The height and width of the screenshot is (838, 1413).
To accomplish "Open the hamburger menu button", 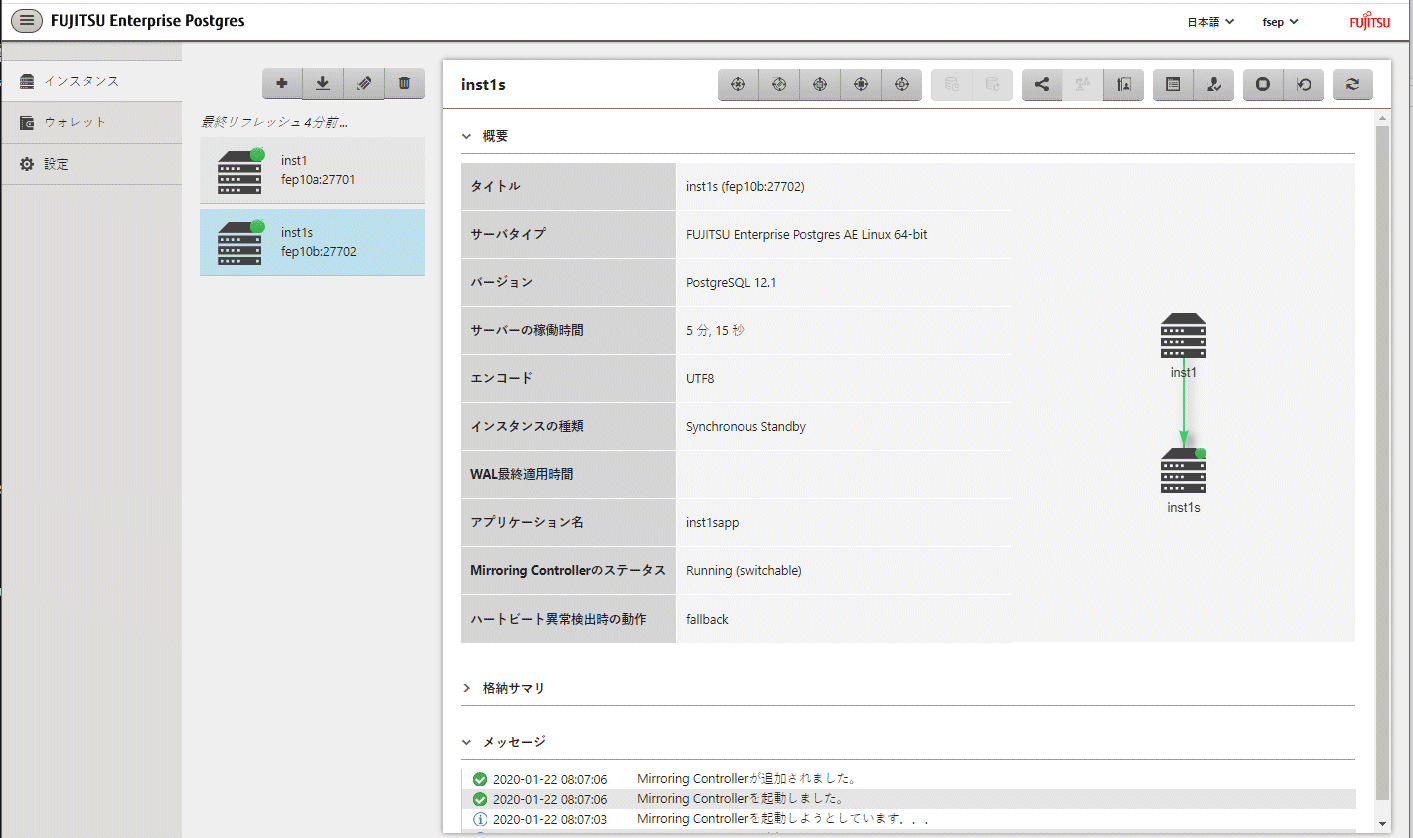I will point(26,20).
